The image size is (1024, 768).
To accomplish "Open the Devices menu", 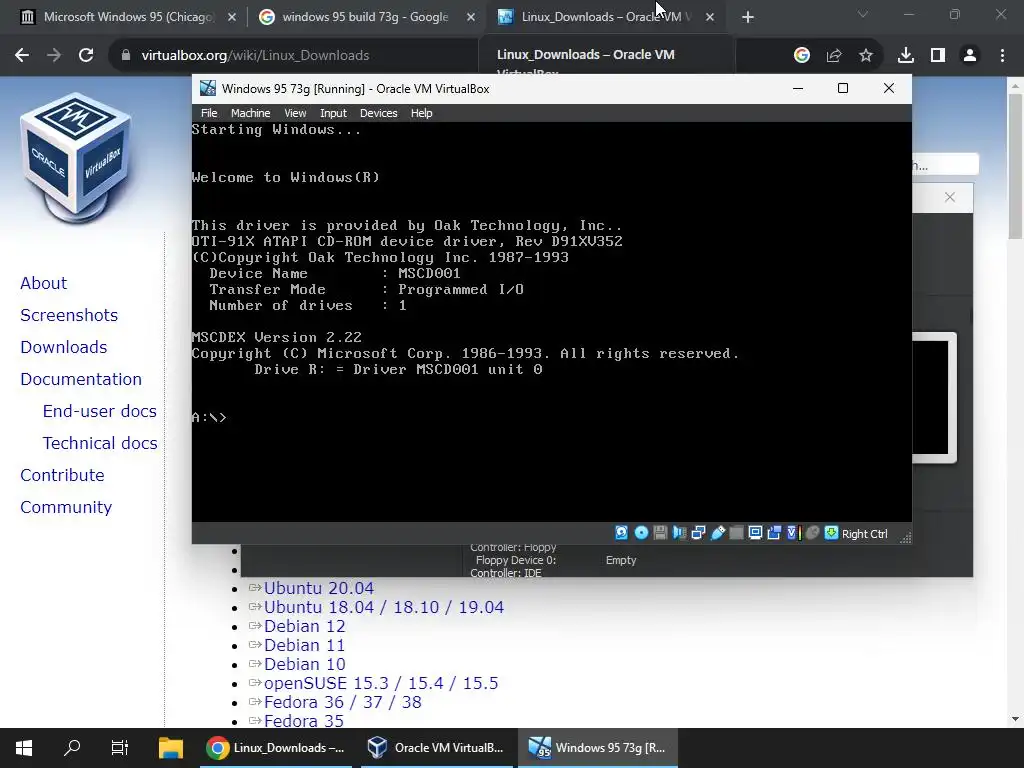I will point(378,113).
